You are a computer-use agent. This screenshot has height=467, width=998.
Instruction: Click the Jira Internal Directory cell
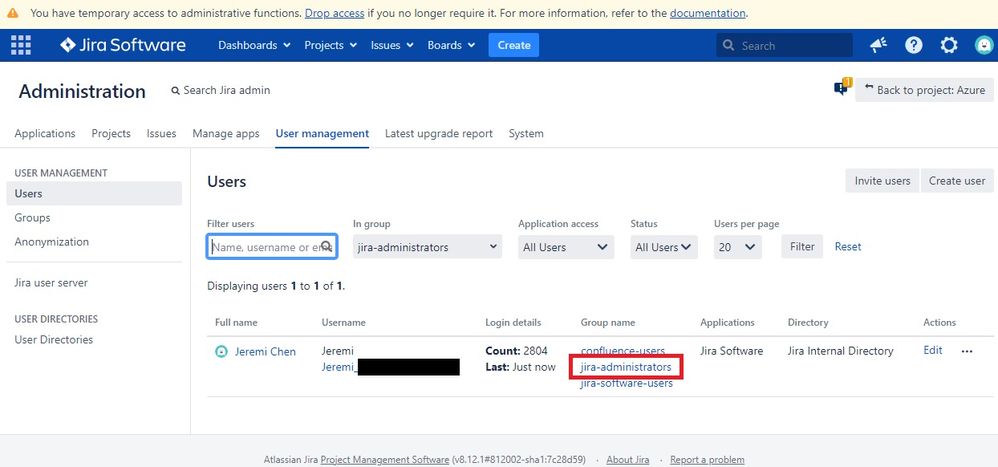click(x=840, y=351)
